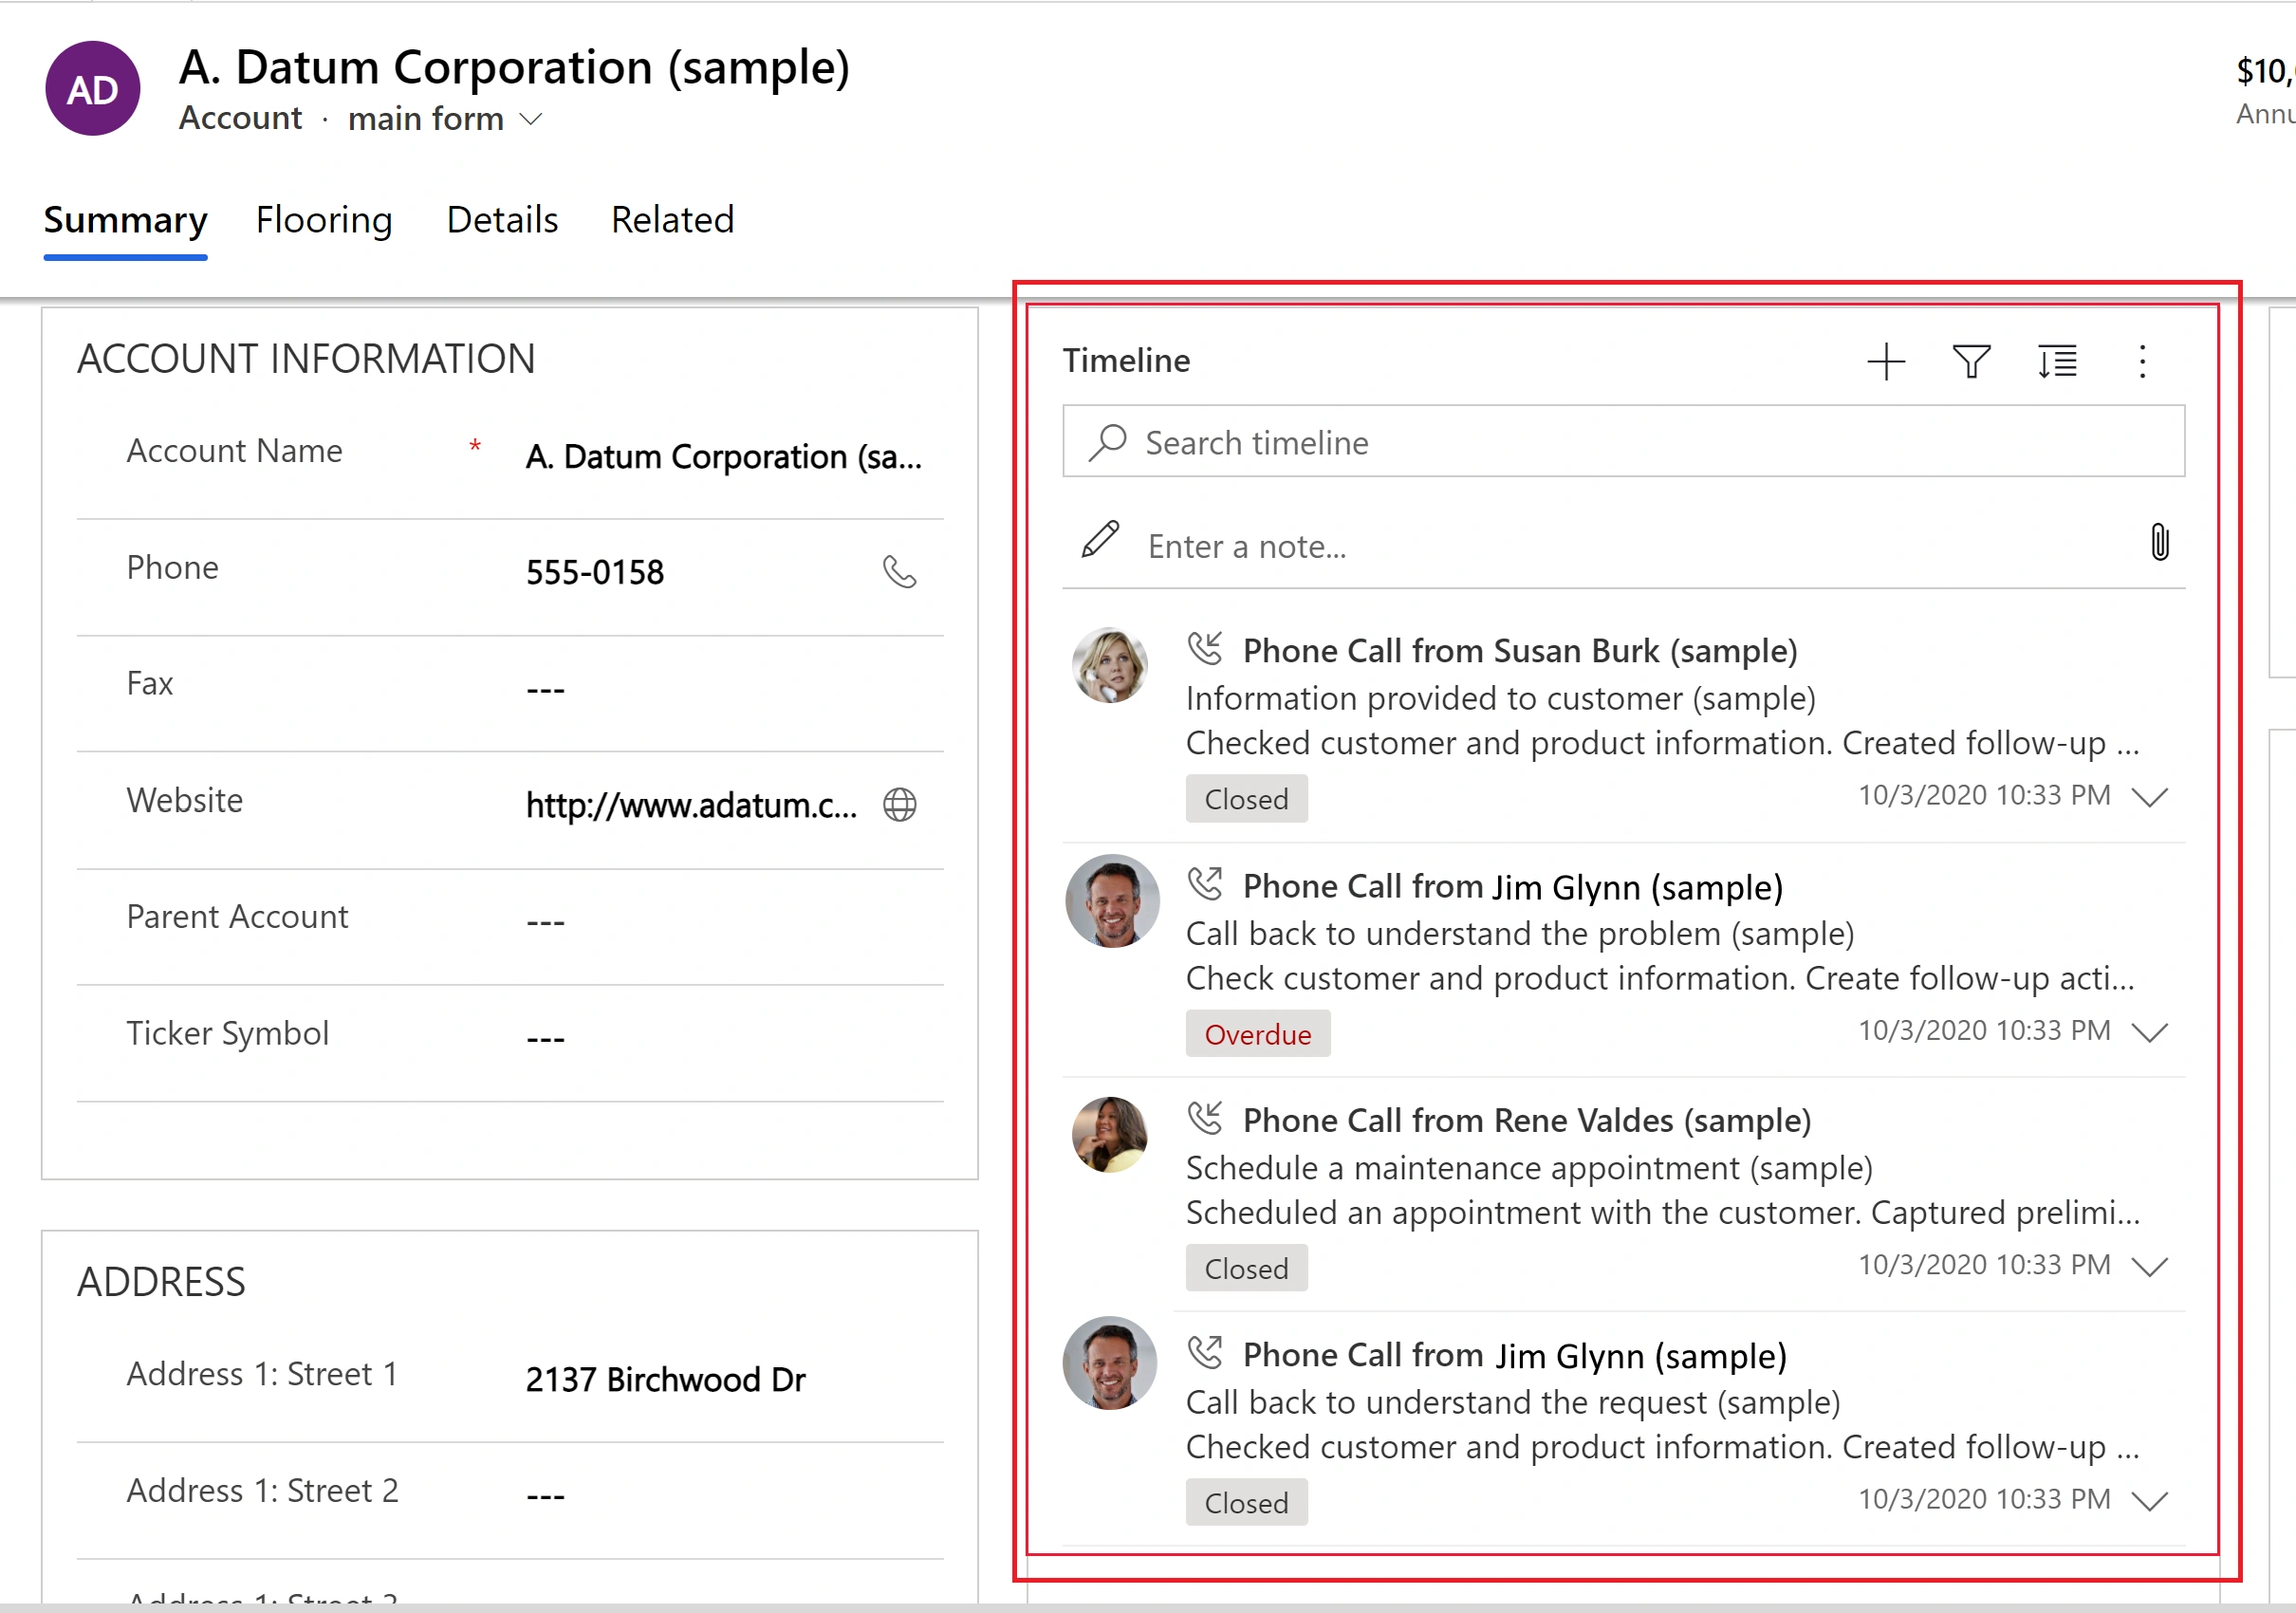Click the Account Name field value
Image resolution: width=2296 pixels, height=1613 pixels.
tap(724, 457)
